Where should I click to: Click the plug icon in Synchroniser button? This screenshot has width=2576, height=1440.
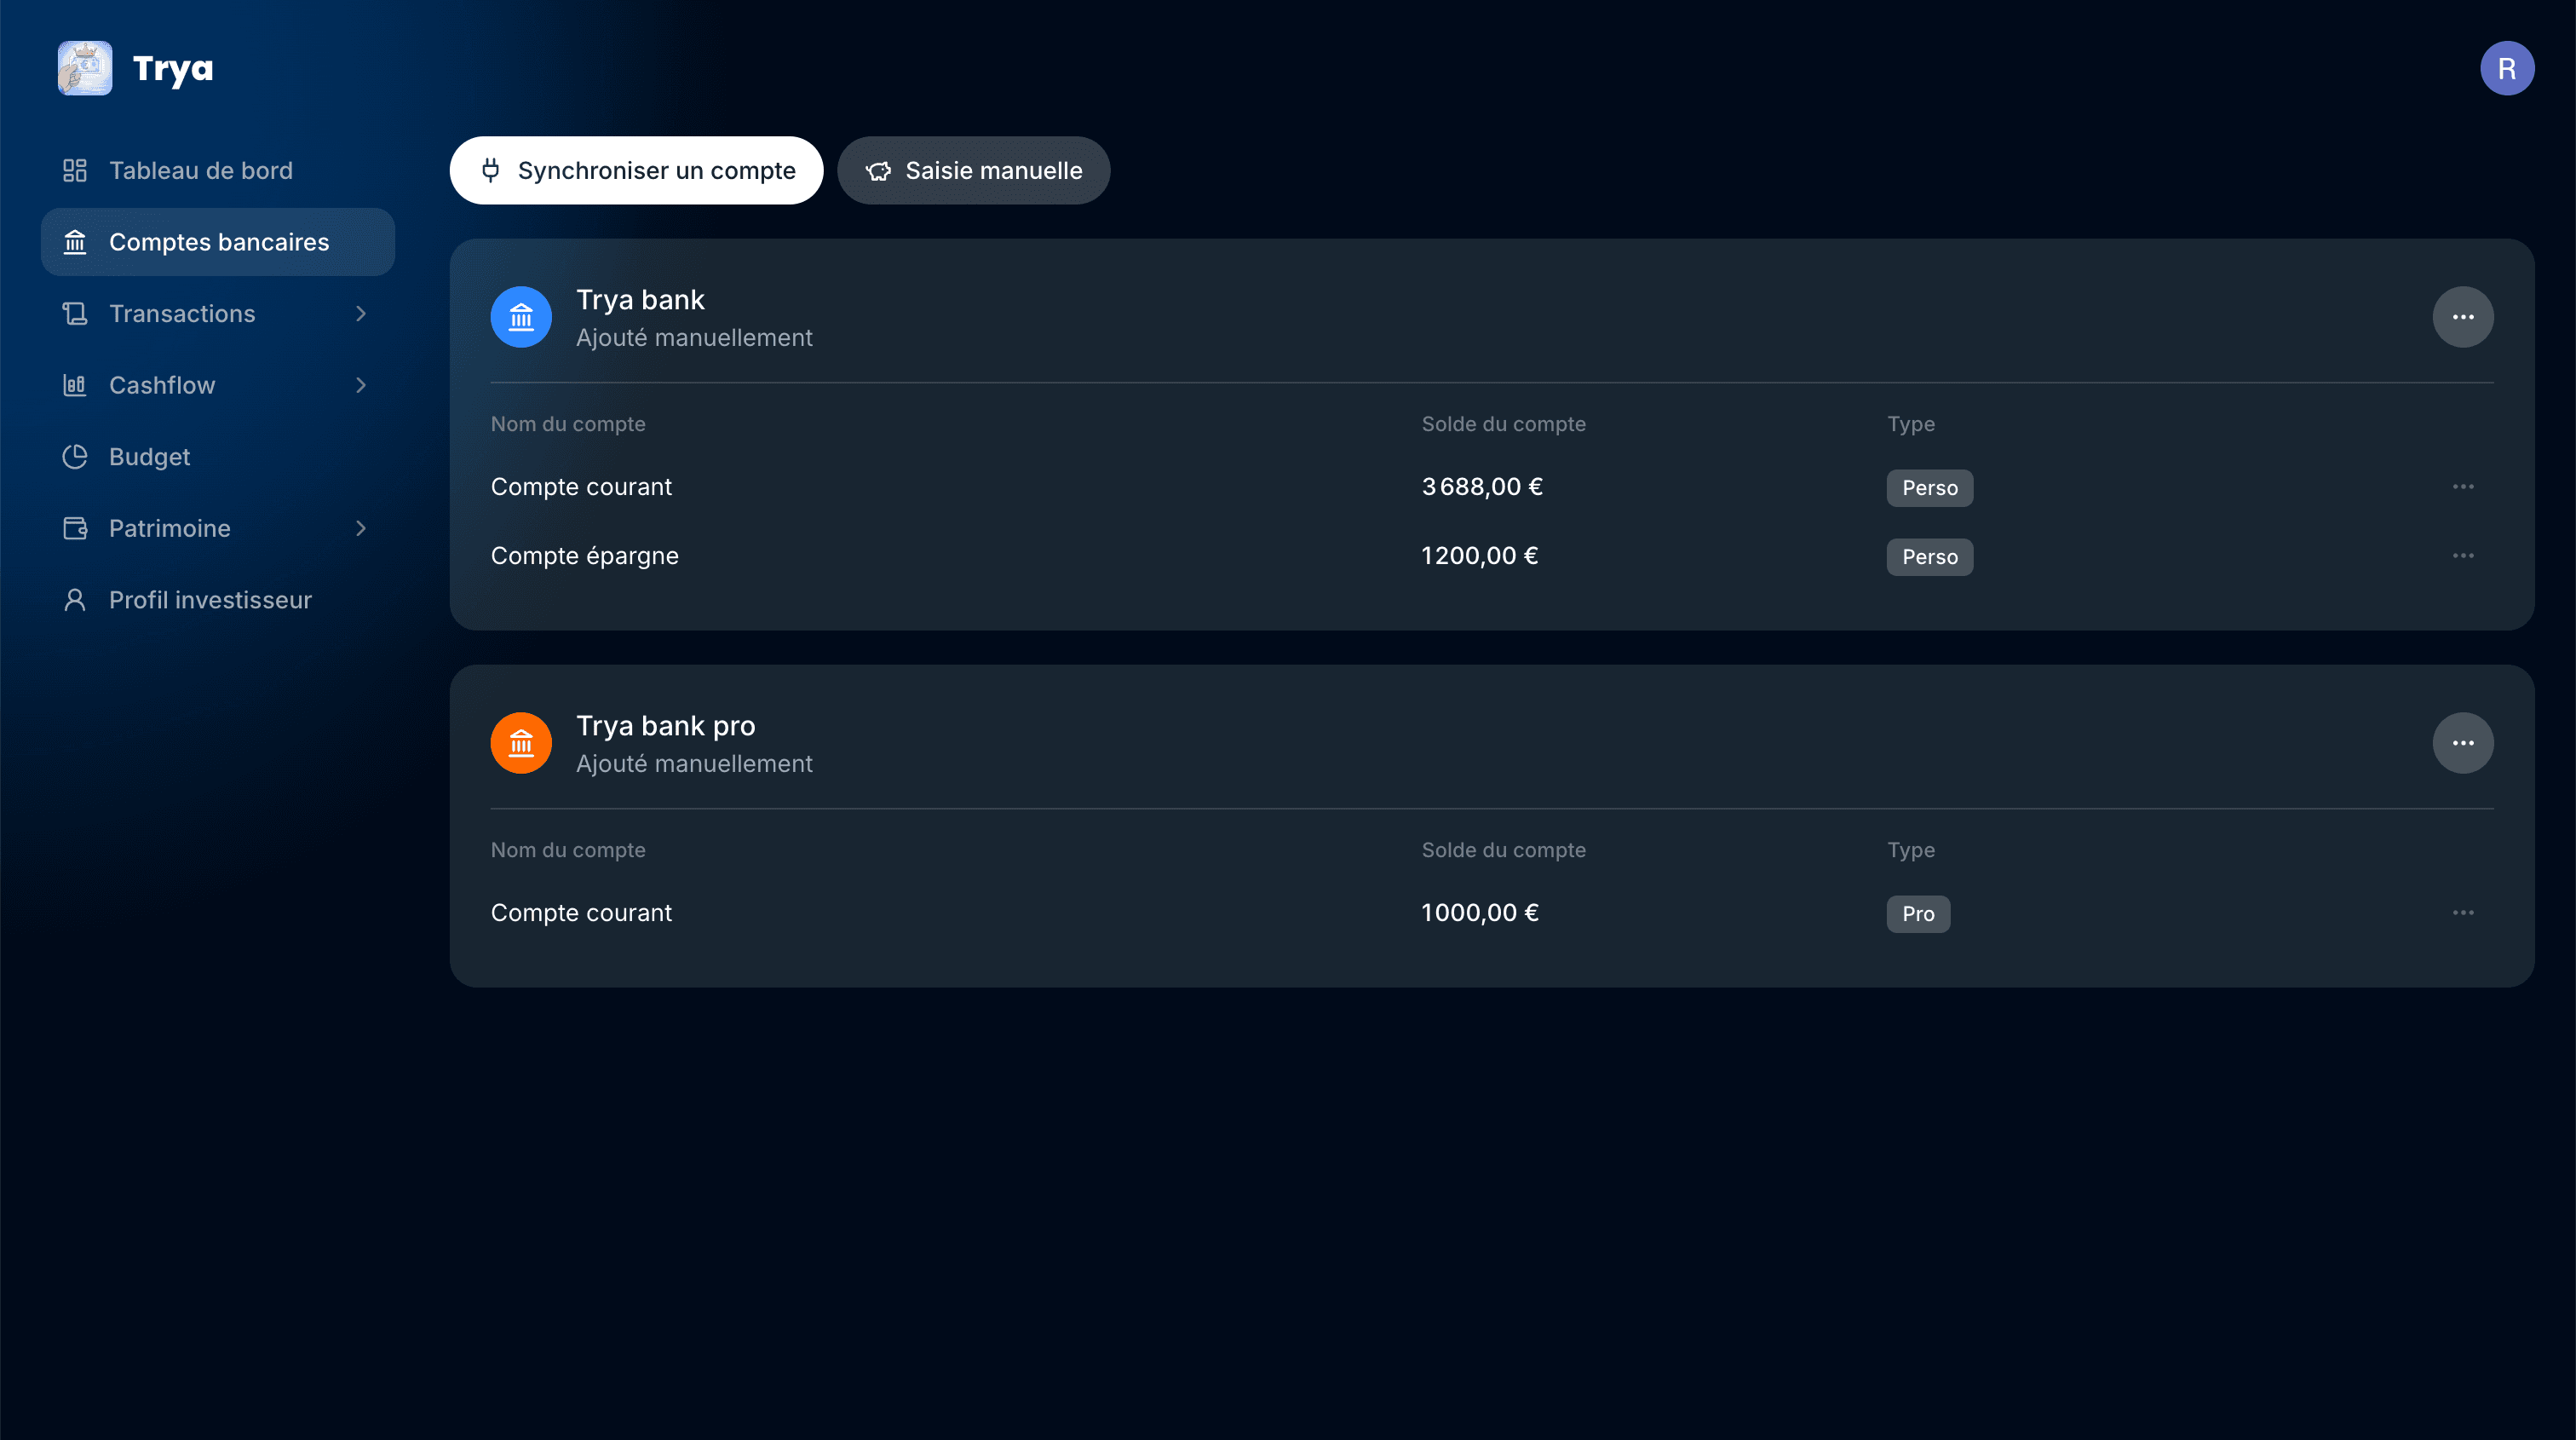coord(491,171)
